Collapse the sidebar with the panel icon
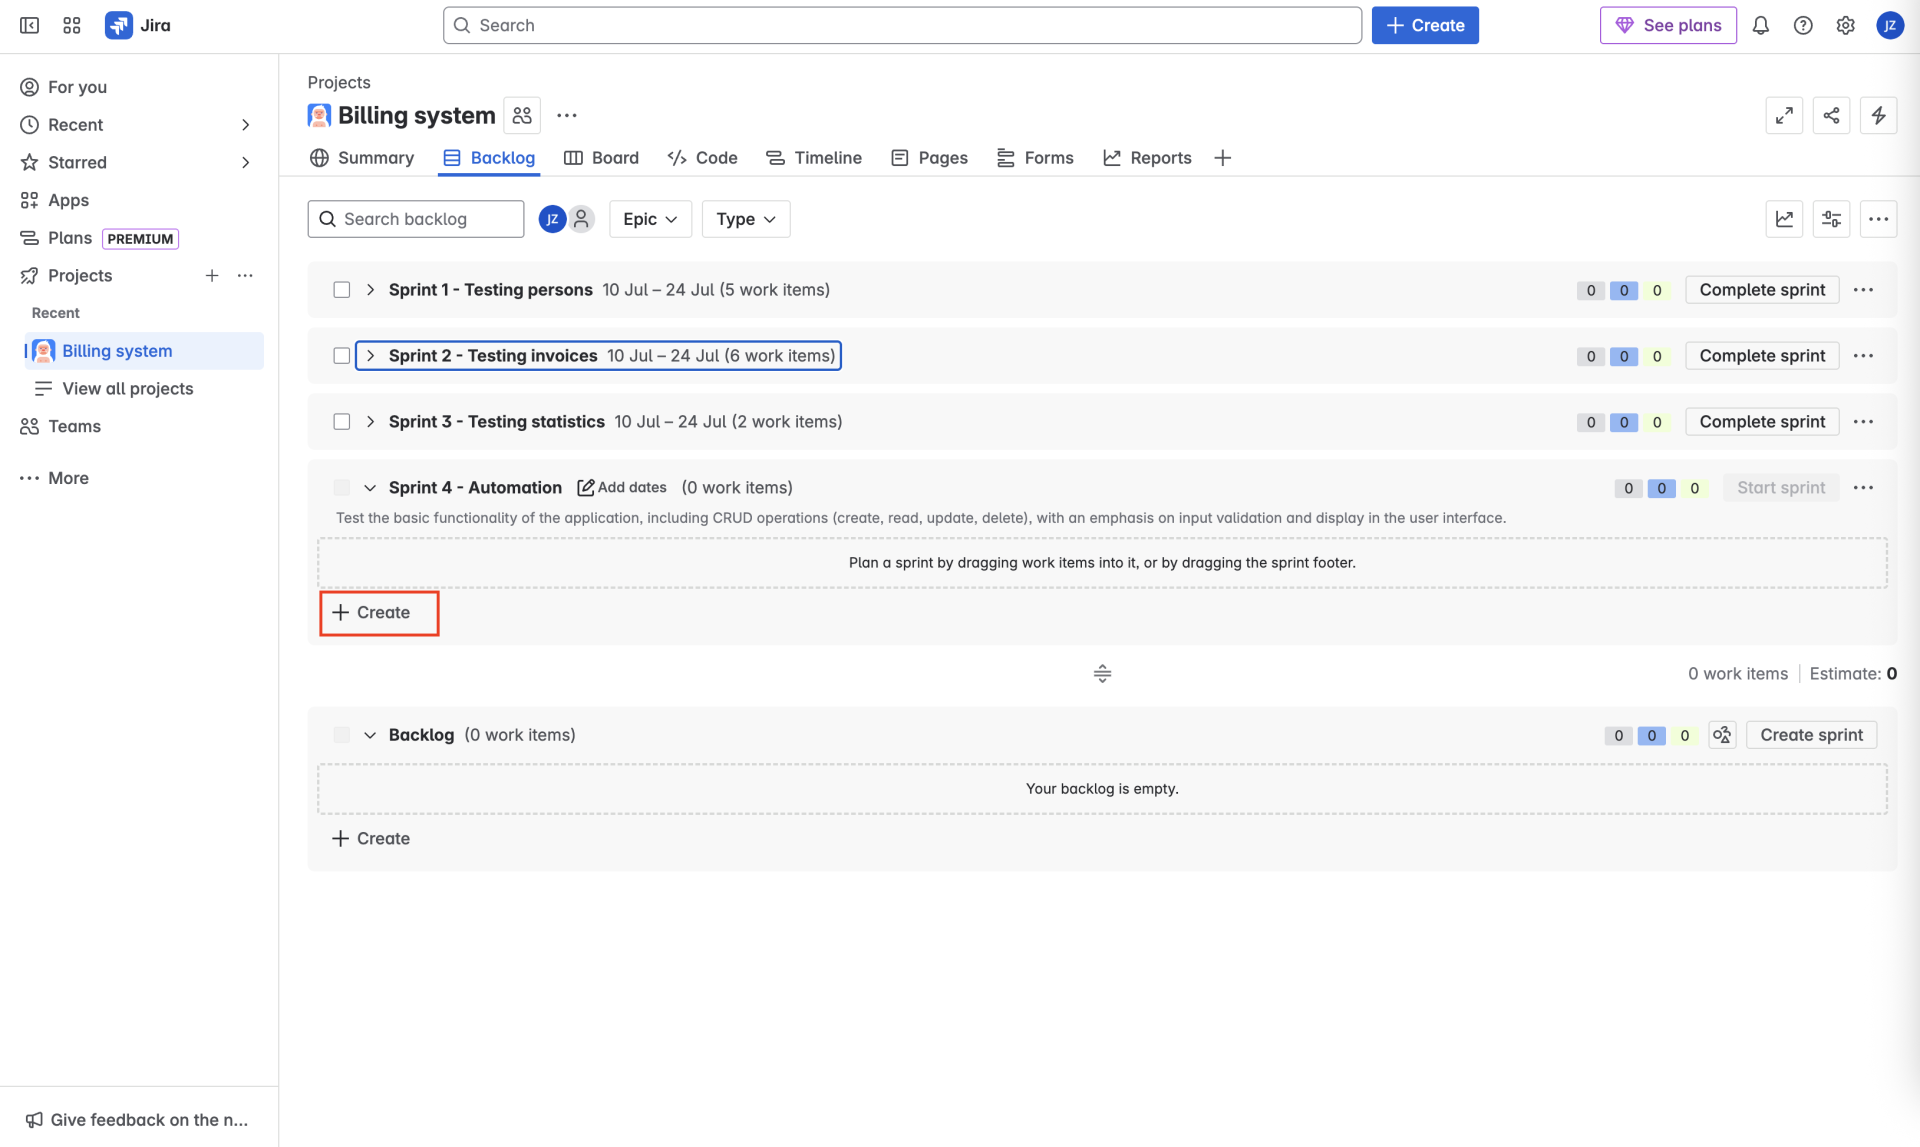This screenshot has height=1147, width=1920. (29, 25)
